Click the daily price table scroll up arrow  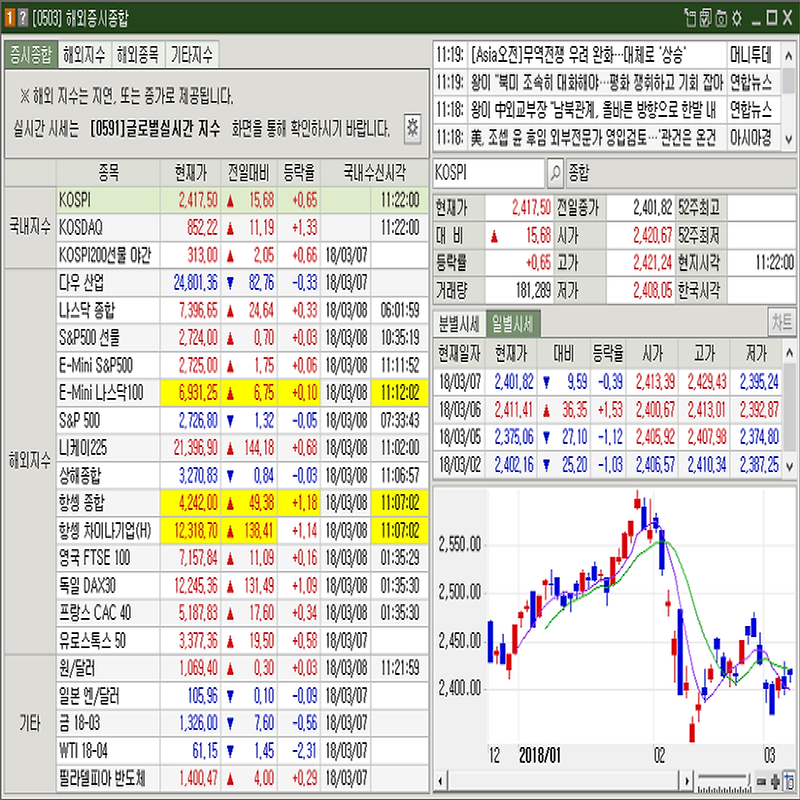click(789, 353)
